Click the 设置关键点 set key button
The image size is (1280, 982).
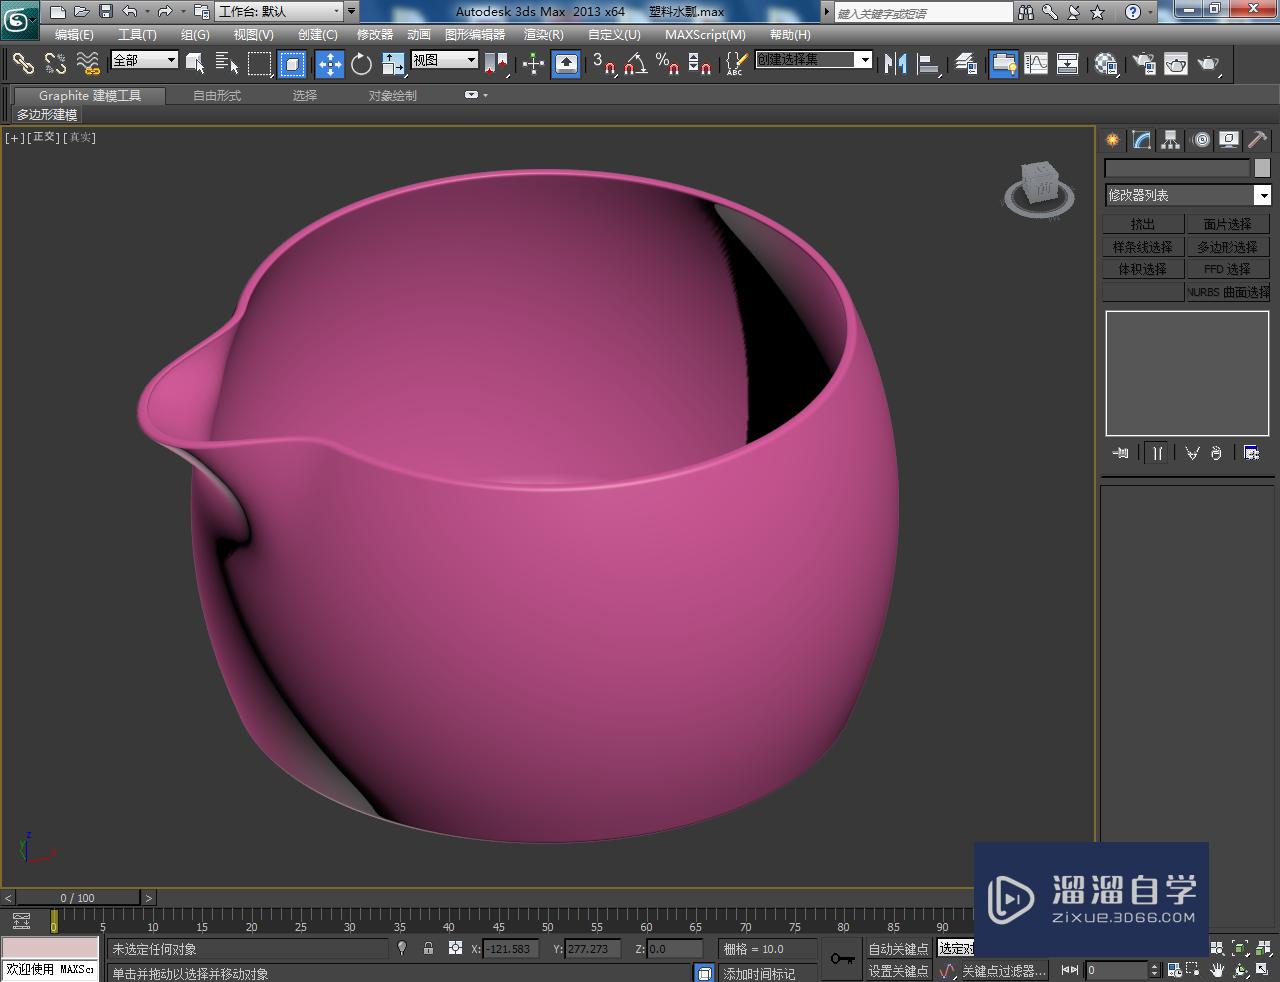(x=898, y=971)
